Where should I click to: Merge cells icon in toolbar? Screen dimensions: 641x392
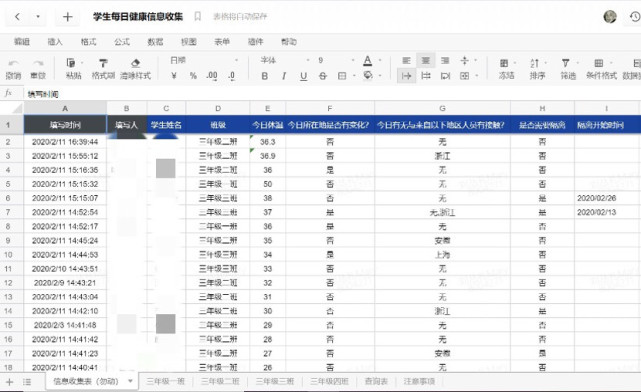[464, 76]
